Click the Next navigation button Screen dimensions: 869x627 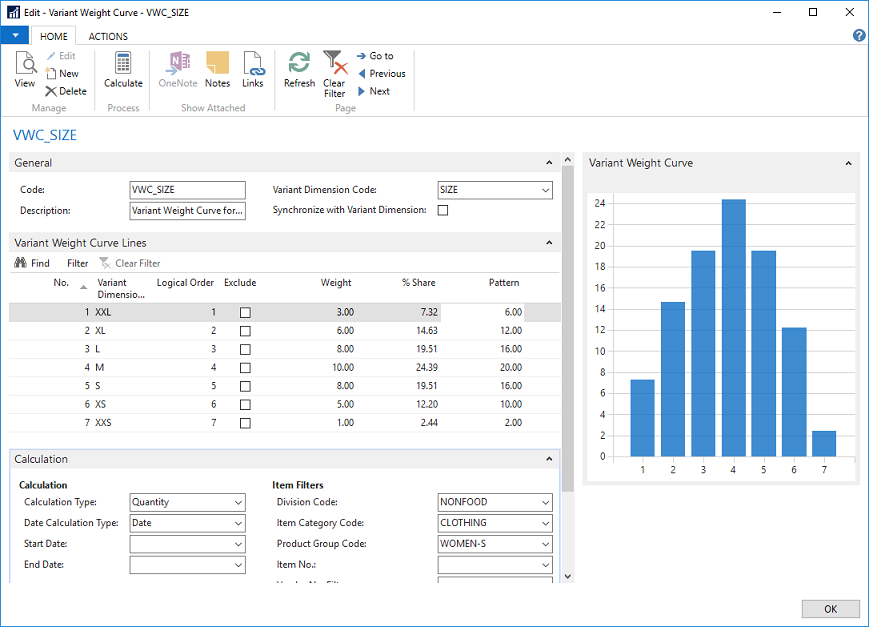tap(374, 91)
